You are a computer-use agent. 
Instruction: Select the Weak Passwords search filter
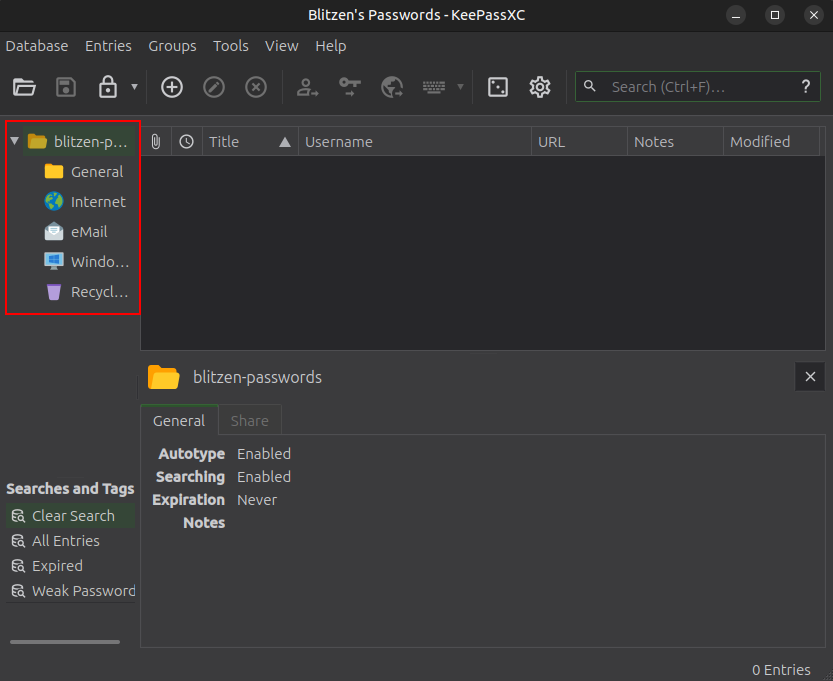pos(82,591)
